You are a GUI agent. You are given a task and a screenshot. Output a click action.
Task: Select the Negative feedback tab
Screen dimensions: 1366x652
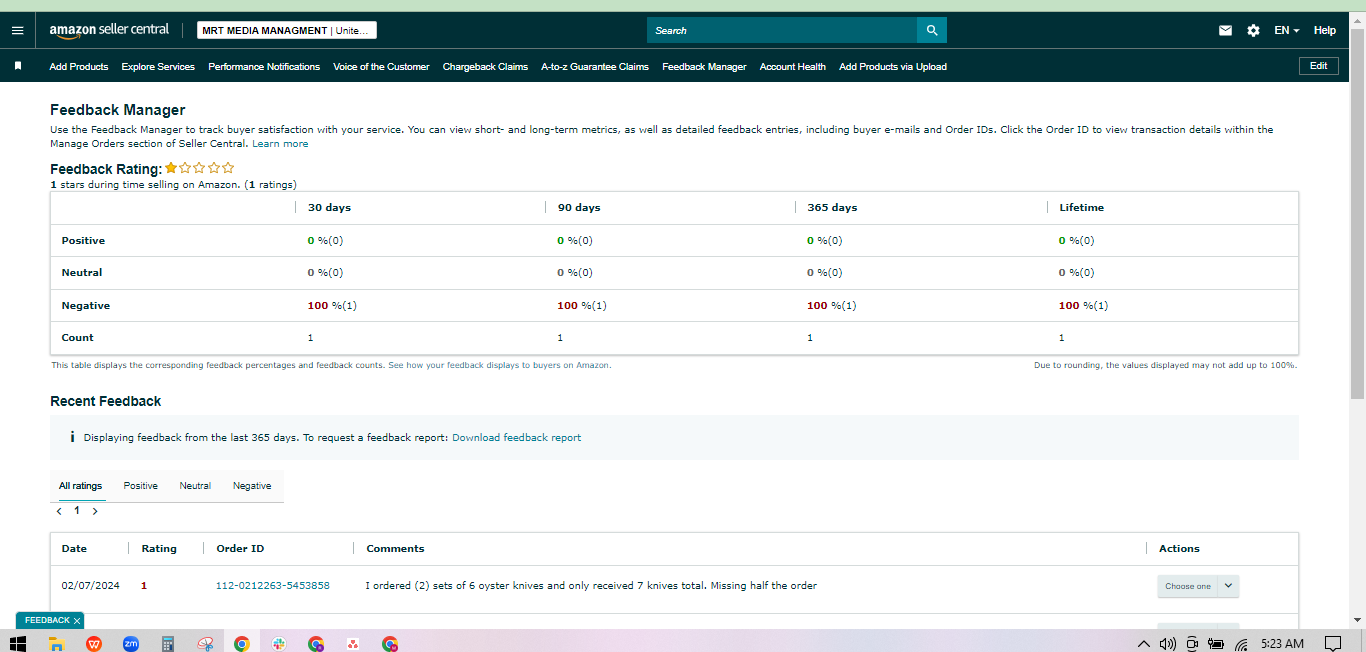tap(252, 486)
